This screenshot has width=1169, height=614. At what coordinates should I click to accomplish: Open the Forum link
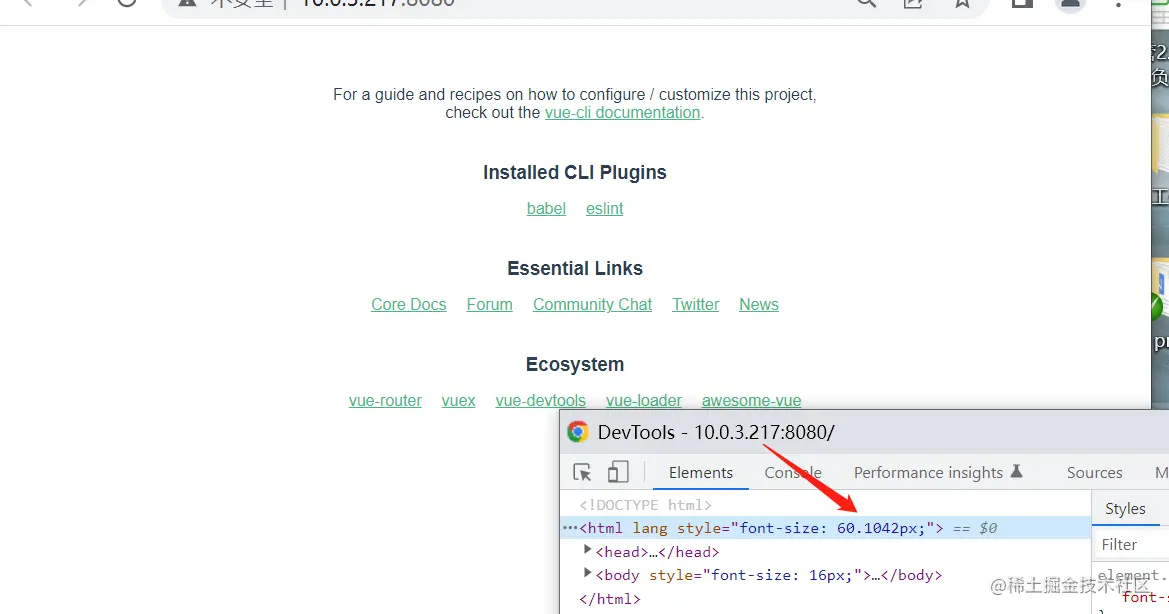pyautogui.click(x=490, y=305)
